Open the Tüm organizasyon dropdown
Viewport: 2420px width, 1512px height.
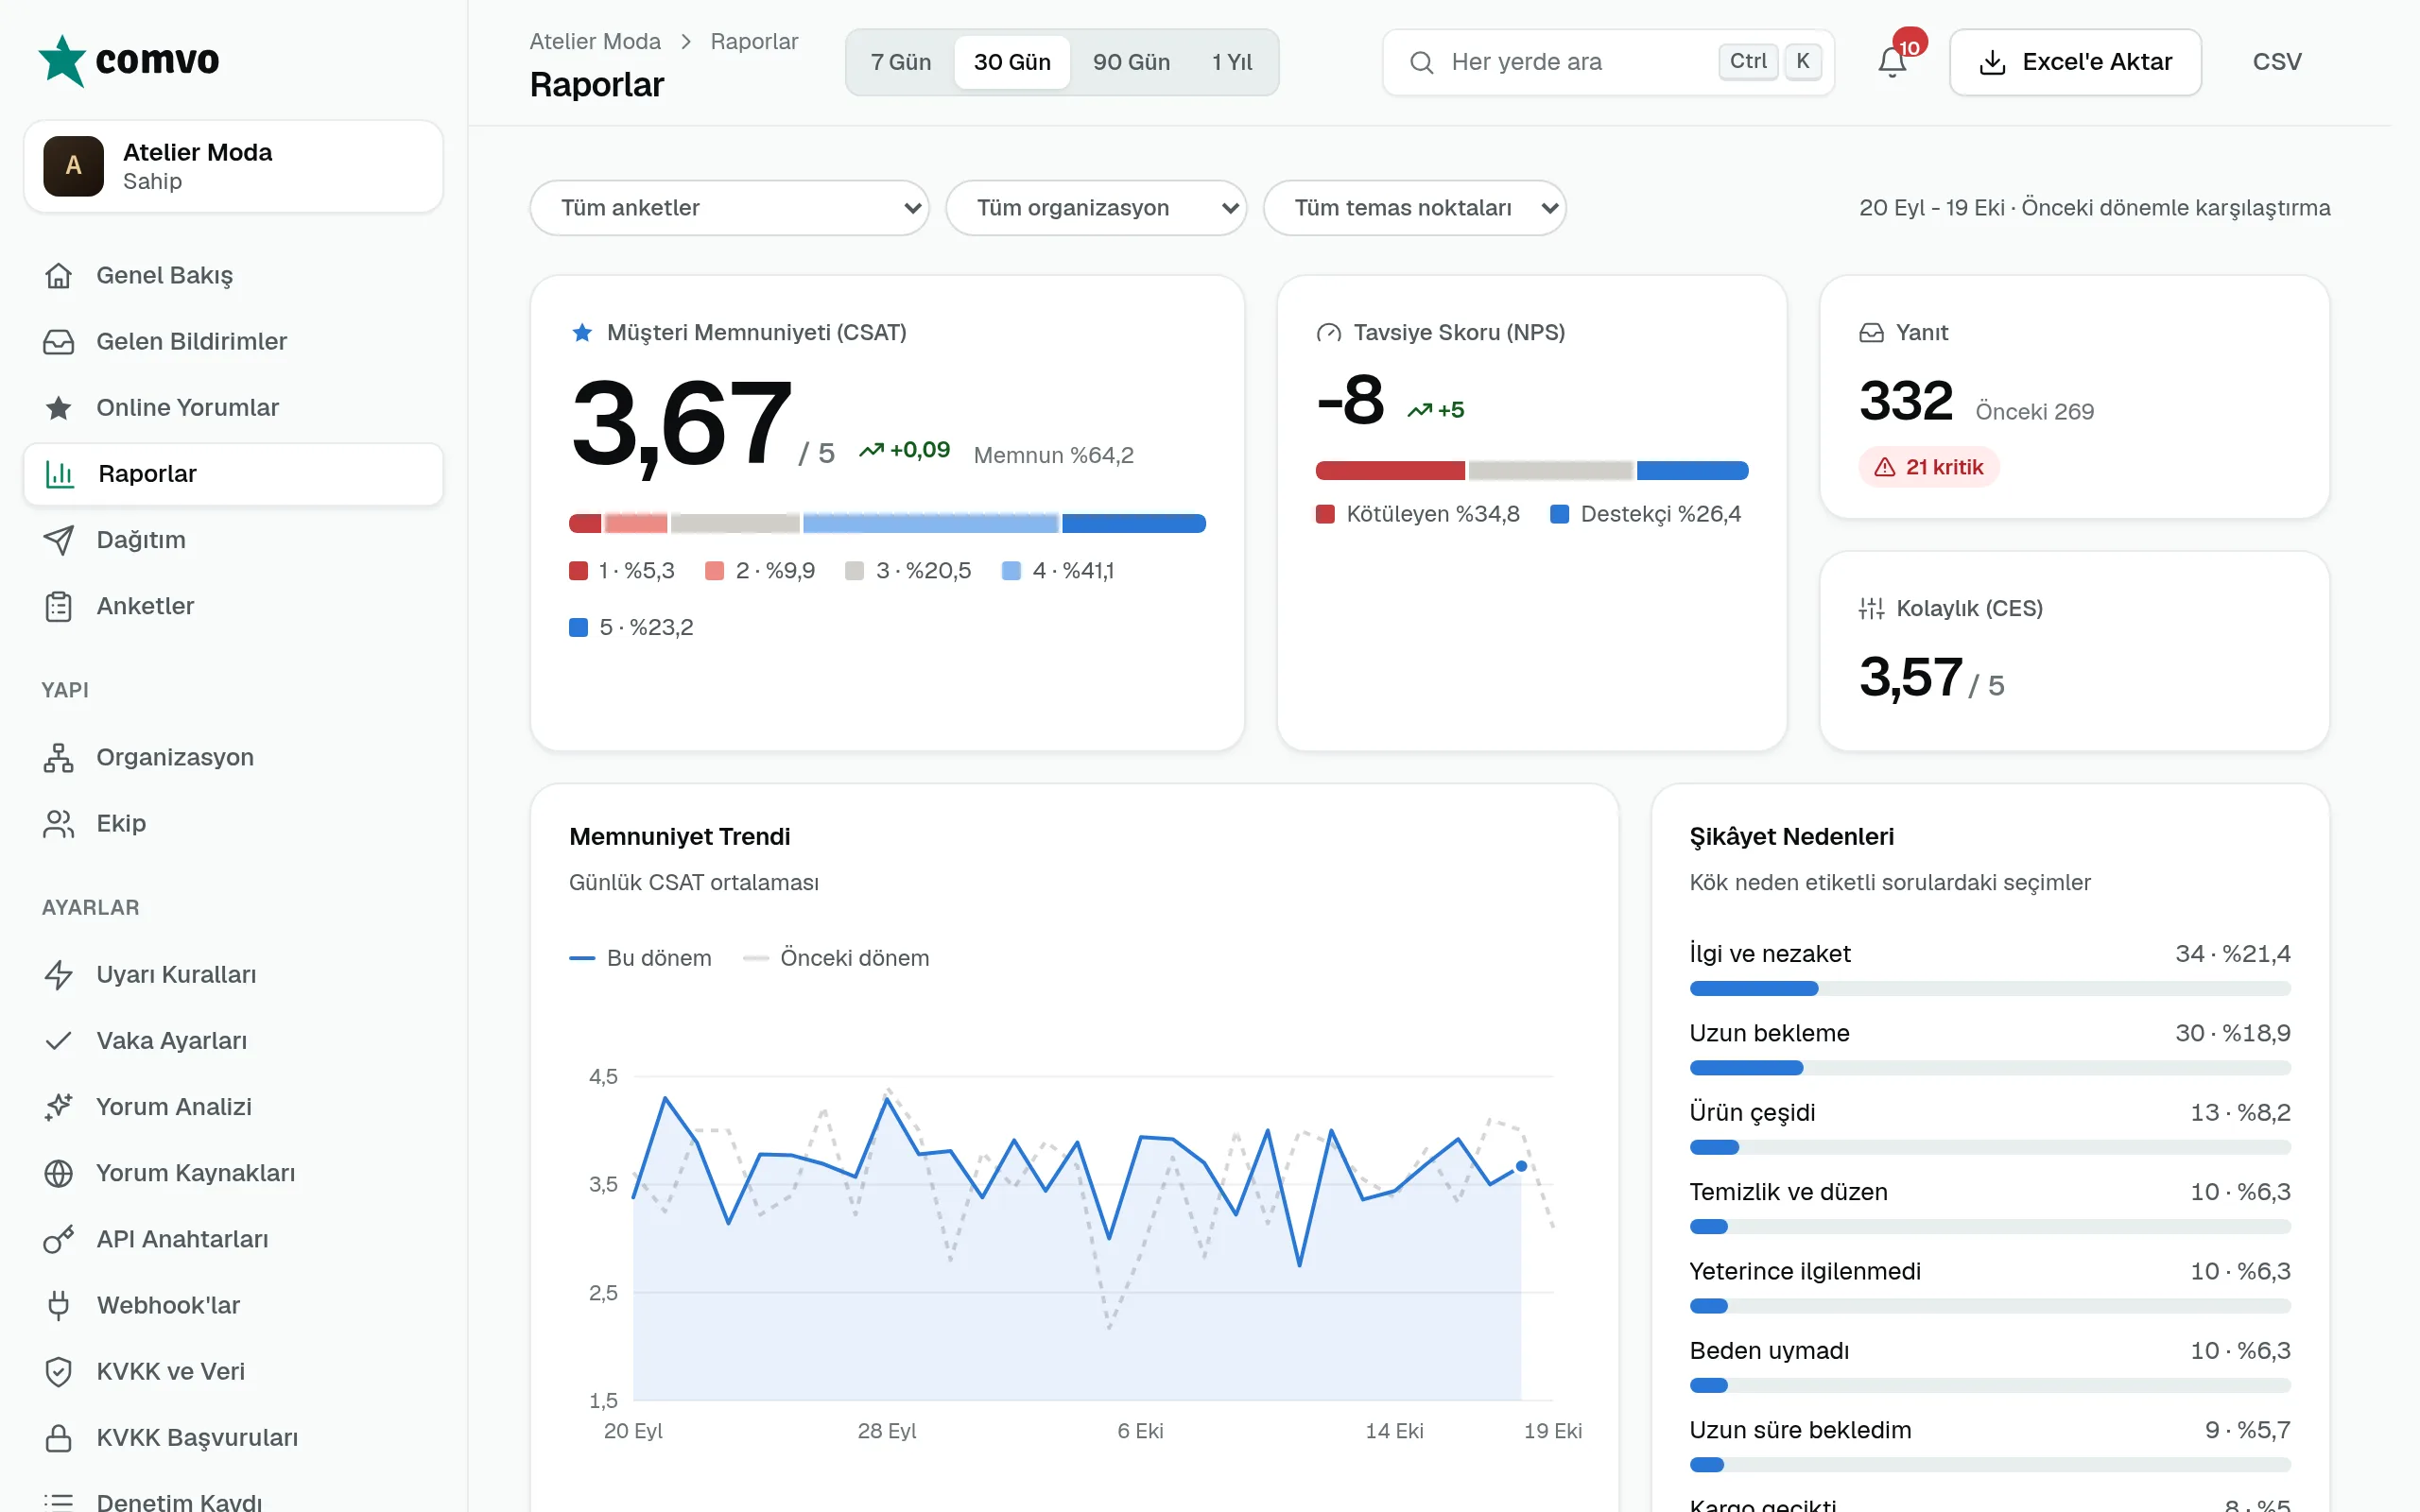[1096, 208]
